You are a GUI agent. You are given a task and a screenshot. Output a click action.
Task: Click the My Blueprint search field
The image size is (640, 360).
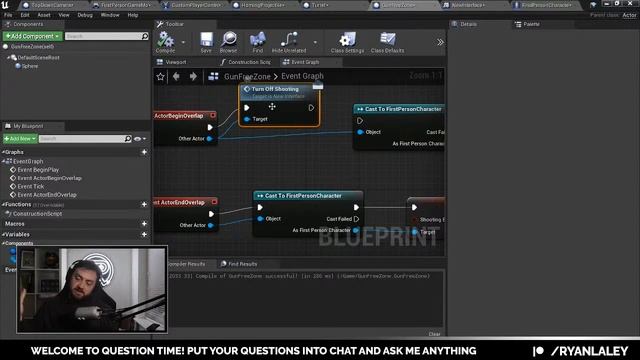85,139
